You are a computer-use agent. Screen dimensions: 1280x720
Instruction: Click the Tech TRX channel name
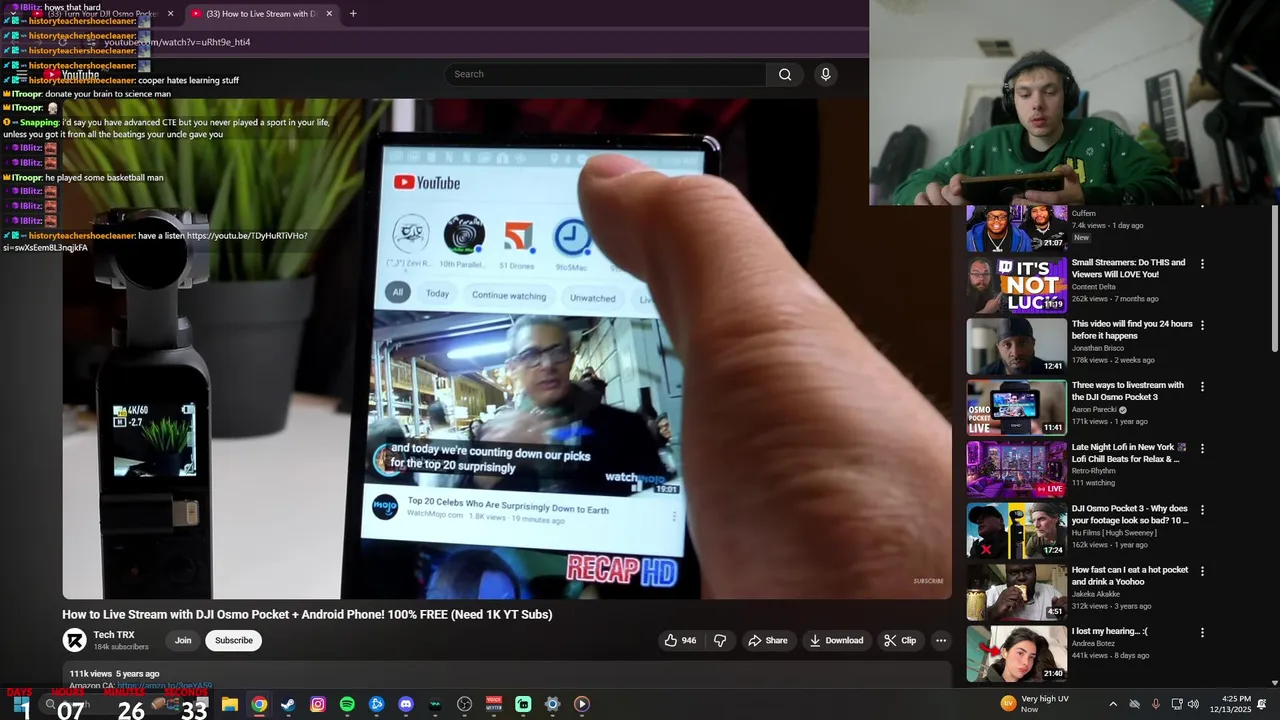[x=114, y=635]
